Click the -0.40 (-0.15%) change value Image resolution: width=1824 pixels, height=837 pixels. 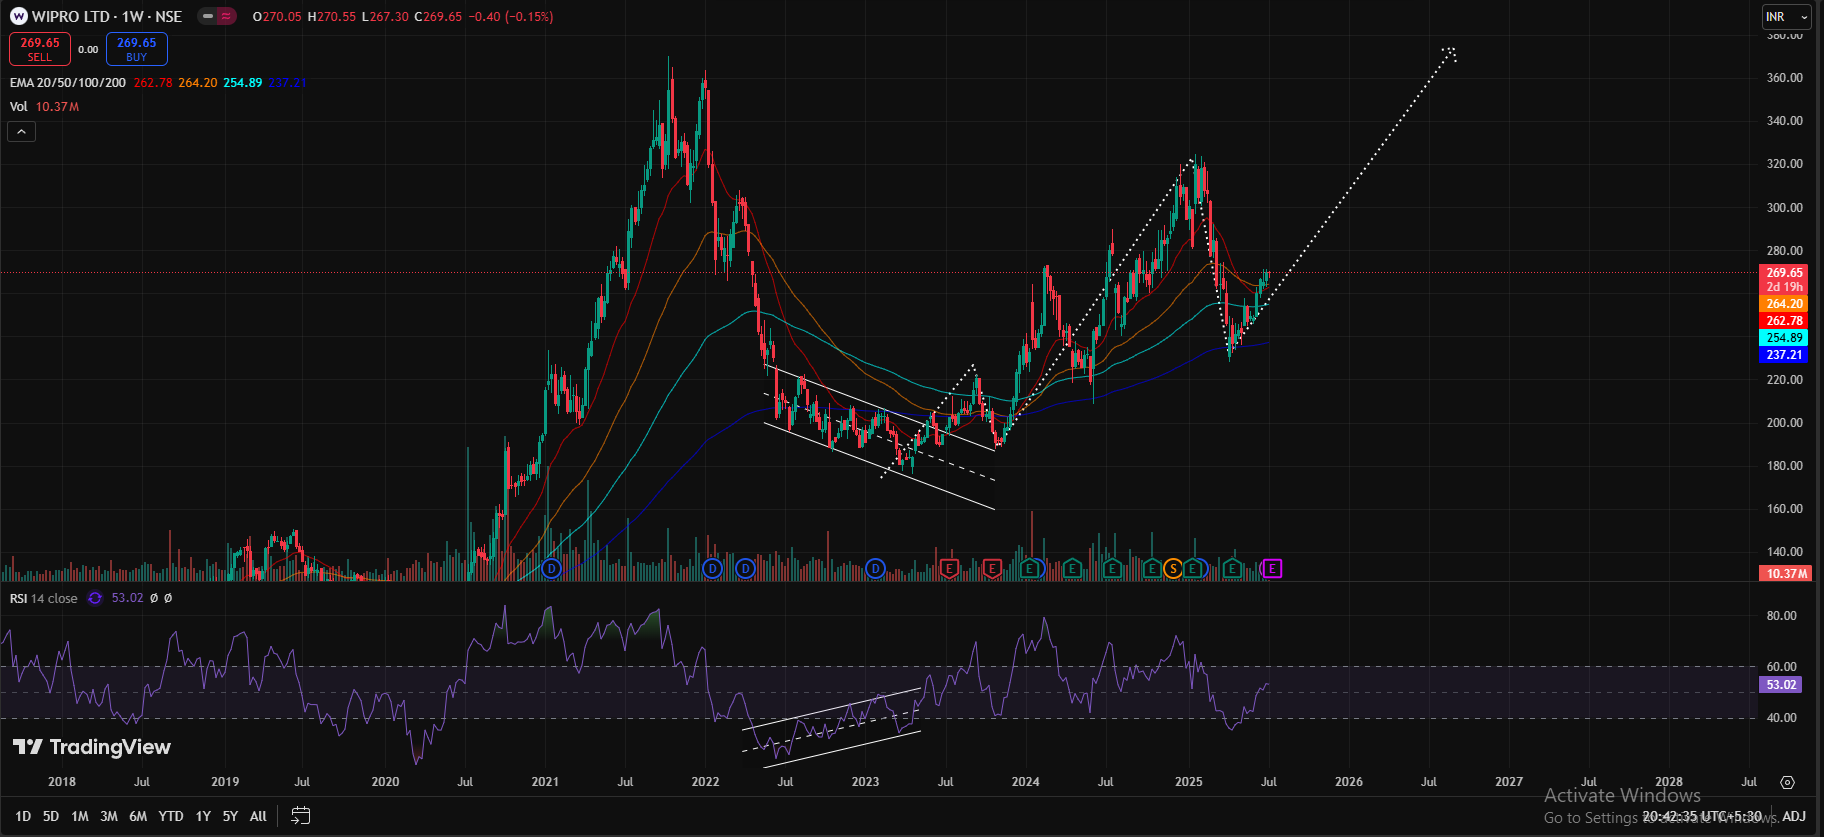click(x=511, y=17)
